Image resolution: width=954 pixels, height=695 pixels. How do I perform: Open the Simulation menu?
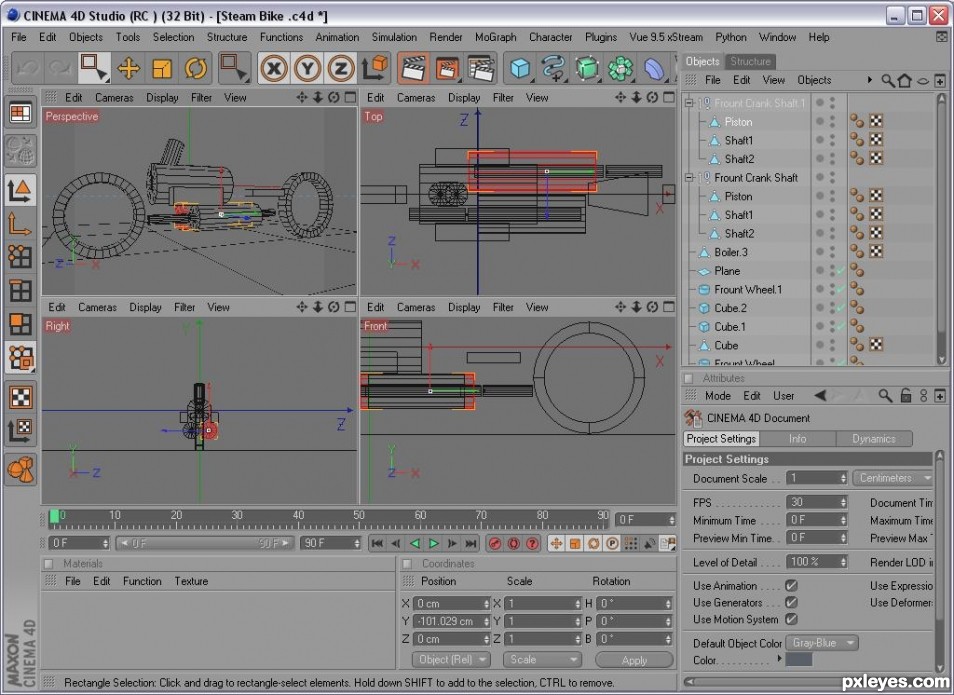pyautogui.click(x=394, y=37)
